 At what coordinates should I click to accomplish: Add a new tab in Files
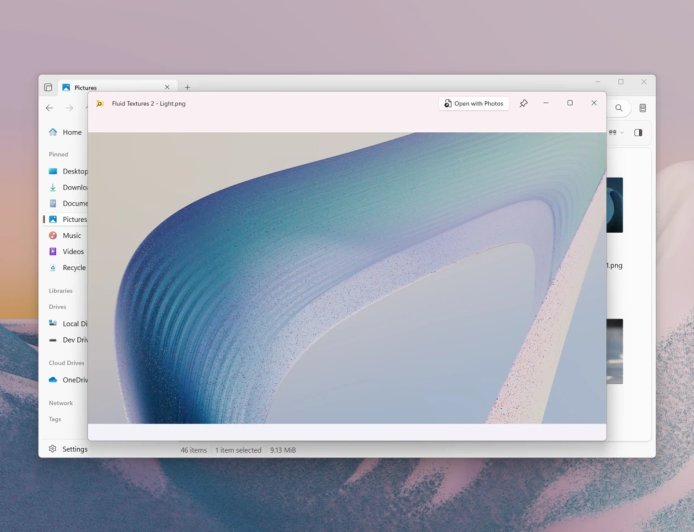187,87
